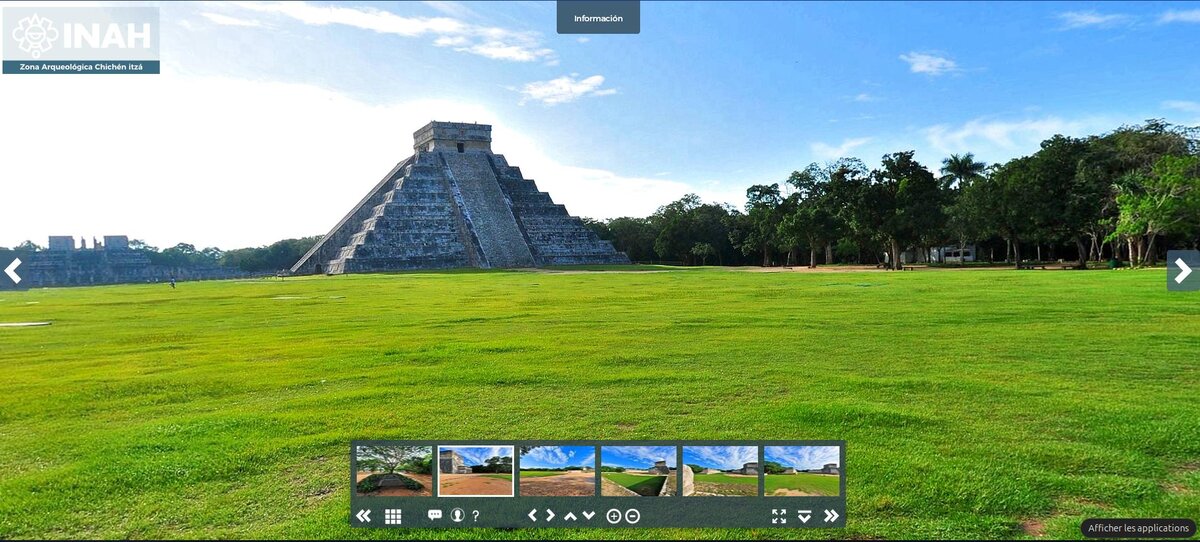Skip to previous thumbnails with double-left arrows
The width and height of the screenshot is (1200, 542).
pos(363,516)
